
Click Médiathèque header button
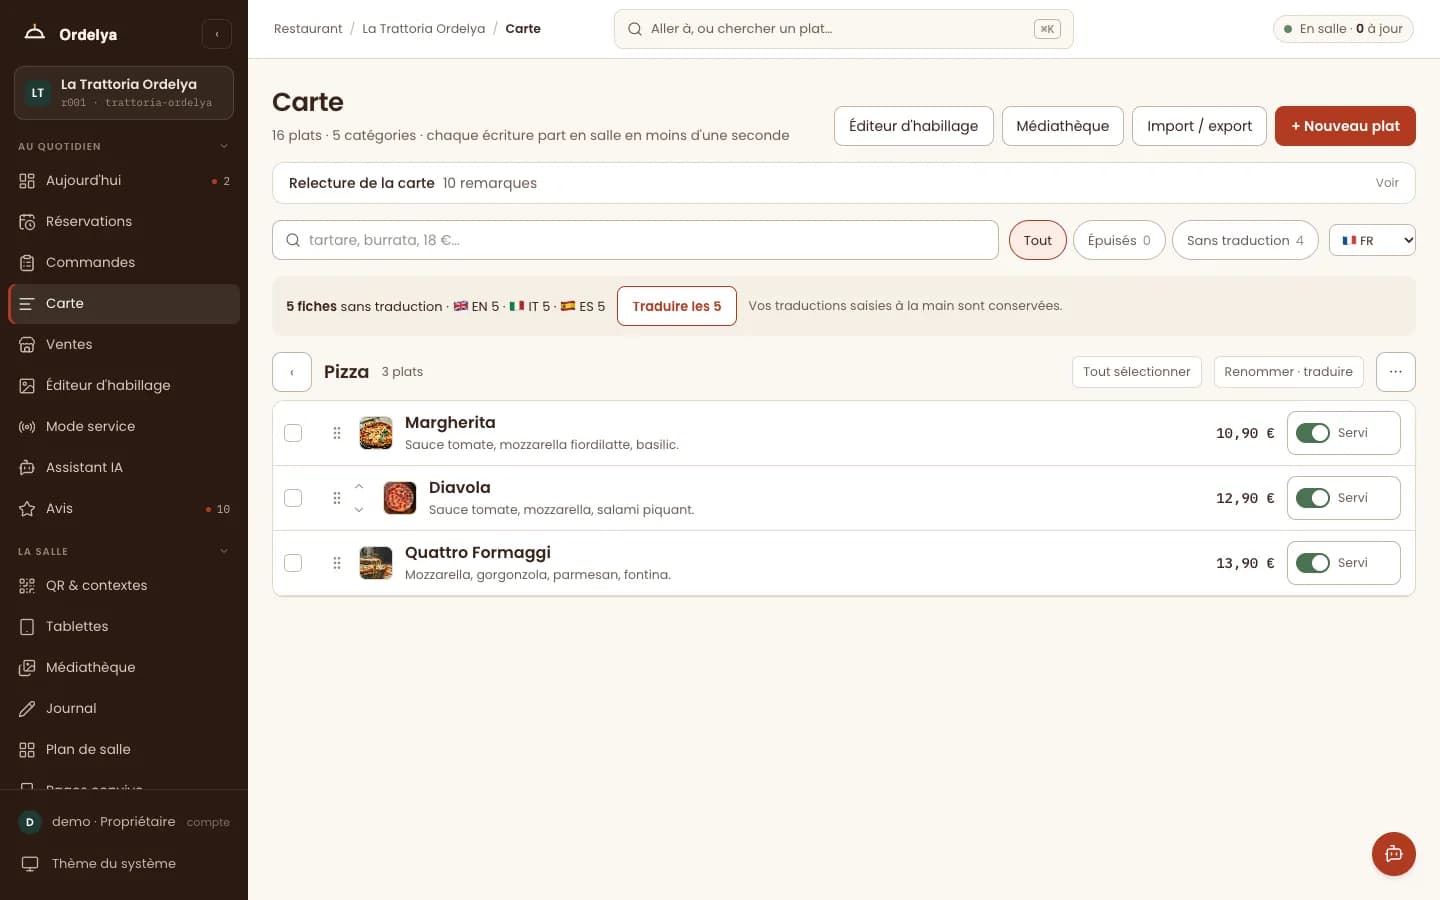point(1063,126)
